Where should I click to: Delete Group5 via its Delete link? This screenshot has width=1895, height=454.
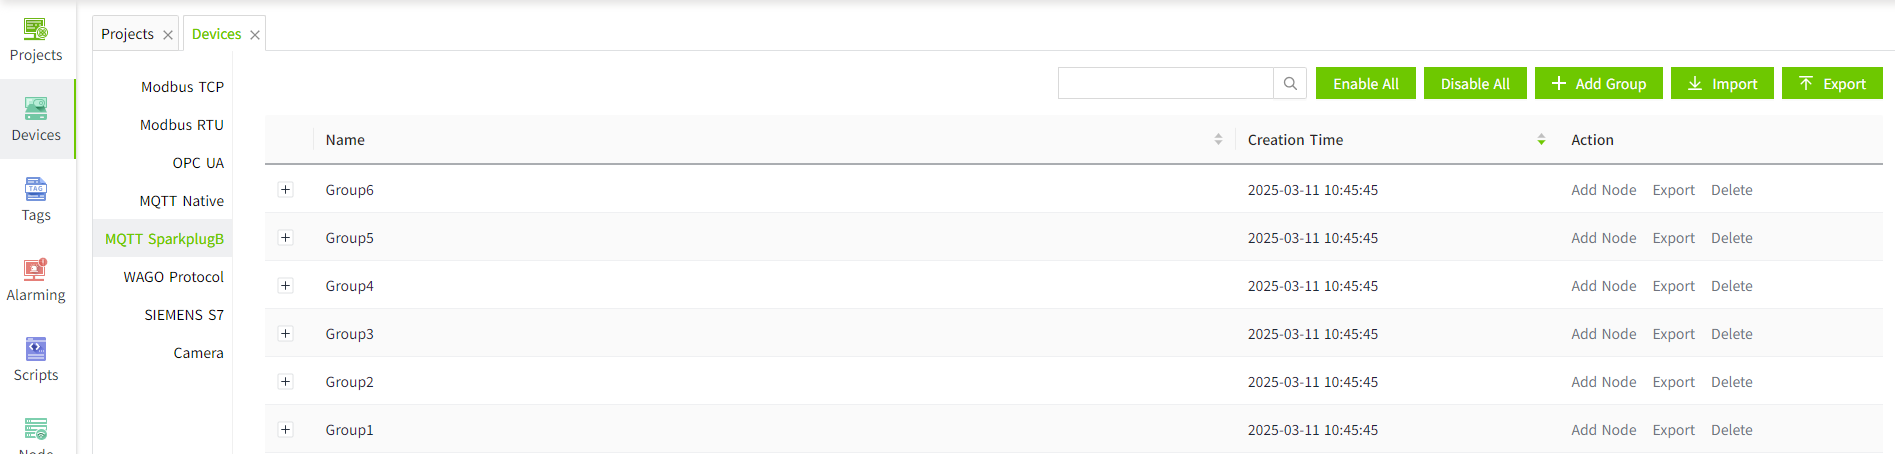pyautogui.click(x=1731, y=238)
